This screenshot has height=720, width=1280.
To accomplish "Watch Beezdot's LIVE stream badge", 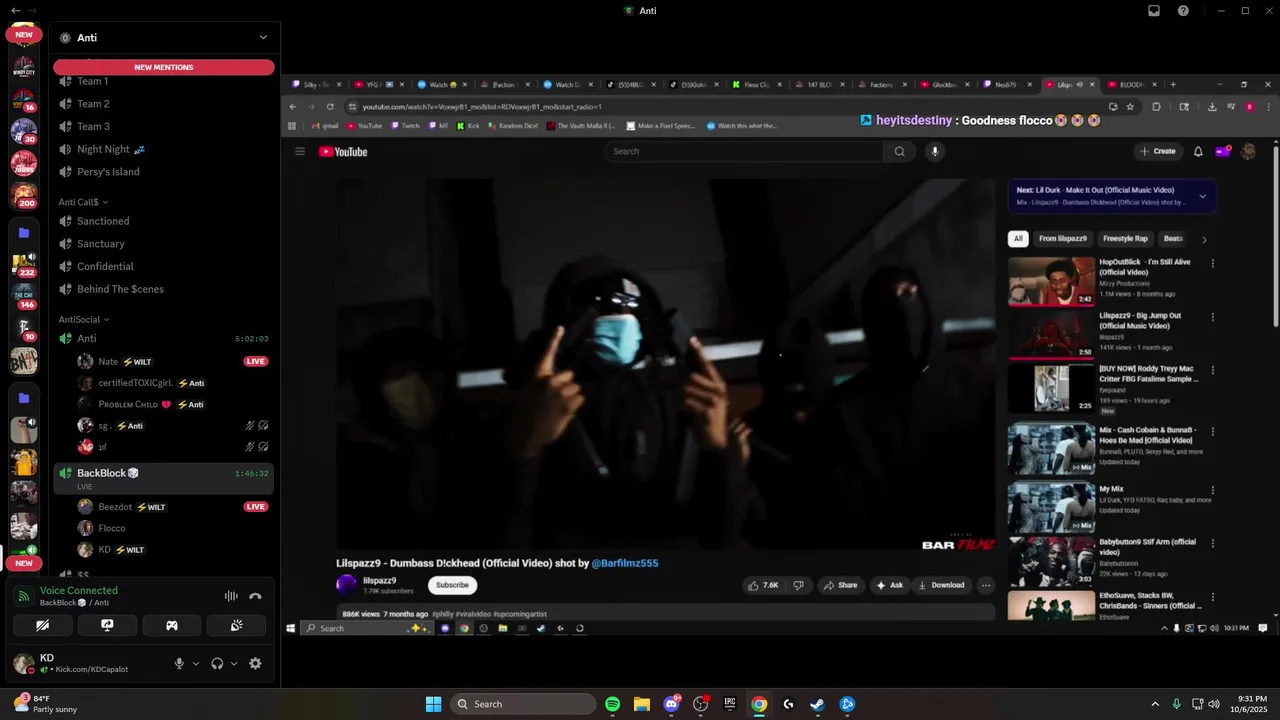I will (256, 507).
